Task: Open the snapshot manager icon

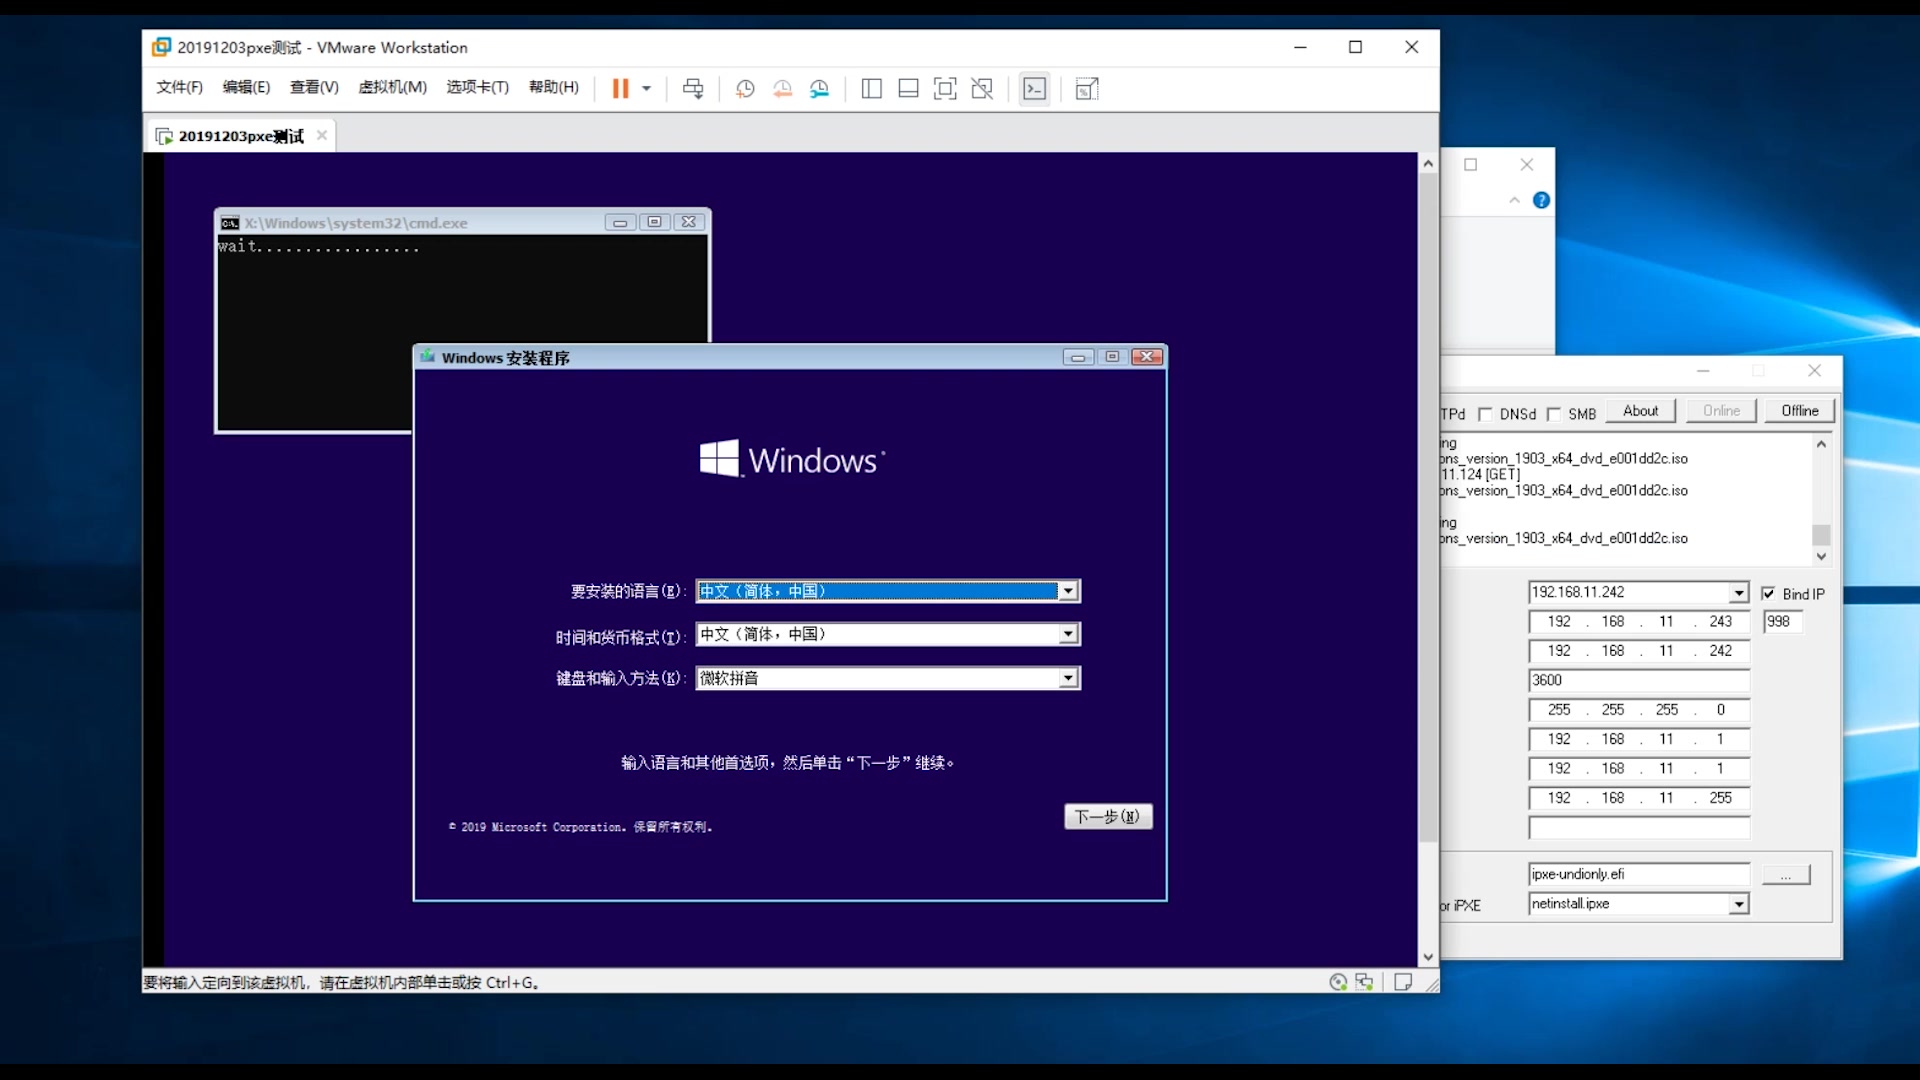Action: tap(820, 89)
